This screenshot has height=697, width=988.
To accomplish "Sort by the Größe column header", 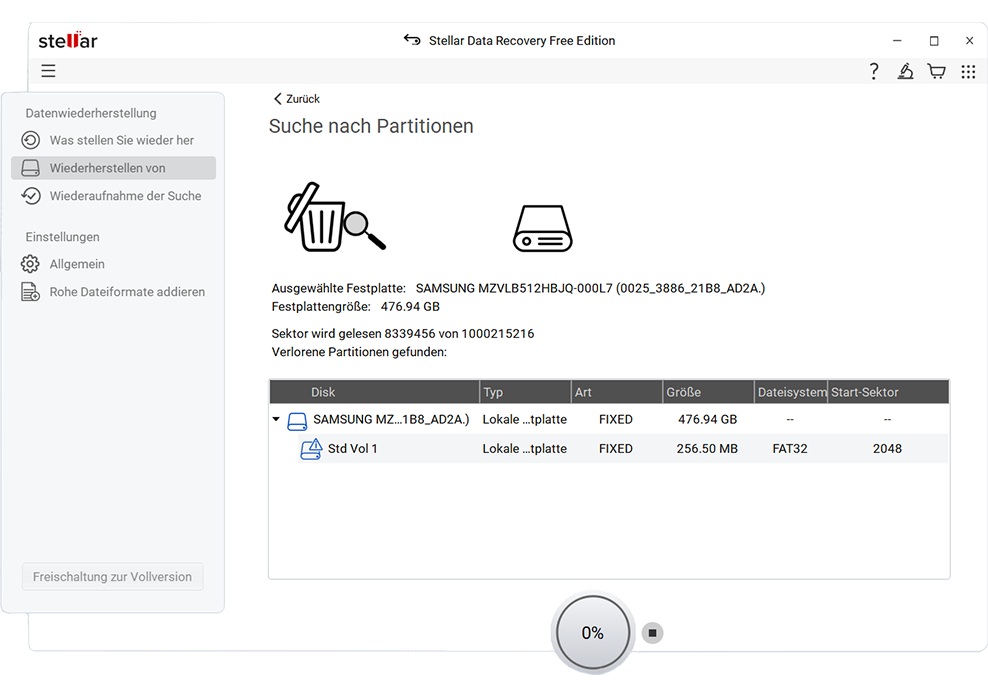I will pyautogui.click(x=708, y=392).
